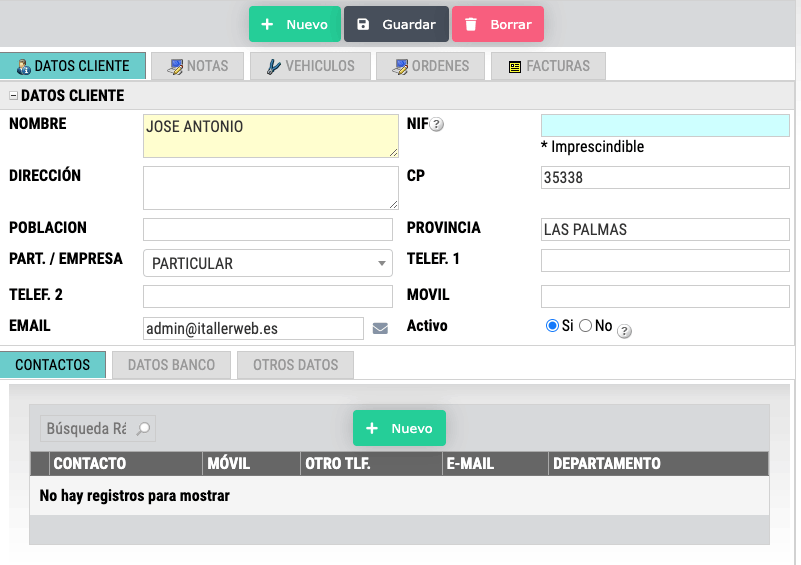The height and width of the screenshot is (565, 801).
Task: Open the FACTURAS tab
Action: click(x=549, y=66)
